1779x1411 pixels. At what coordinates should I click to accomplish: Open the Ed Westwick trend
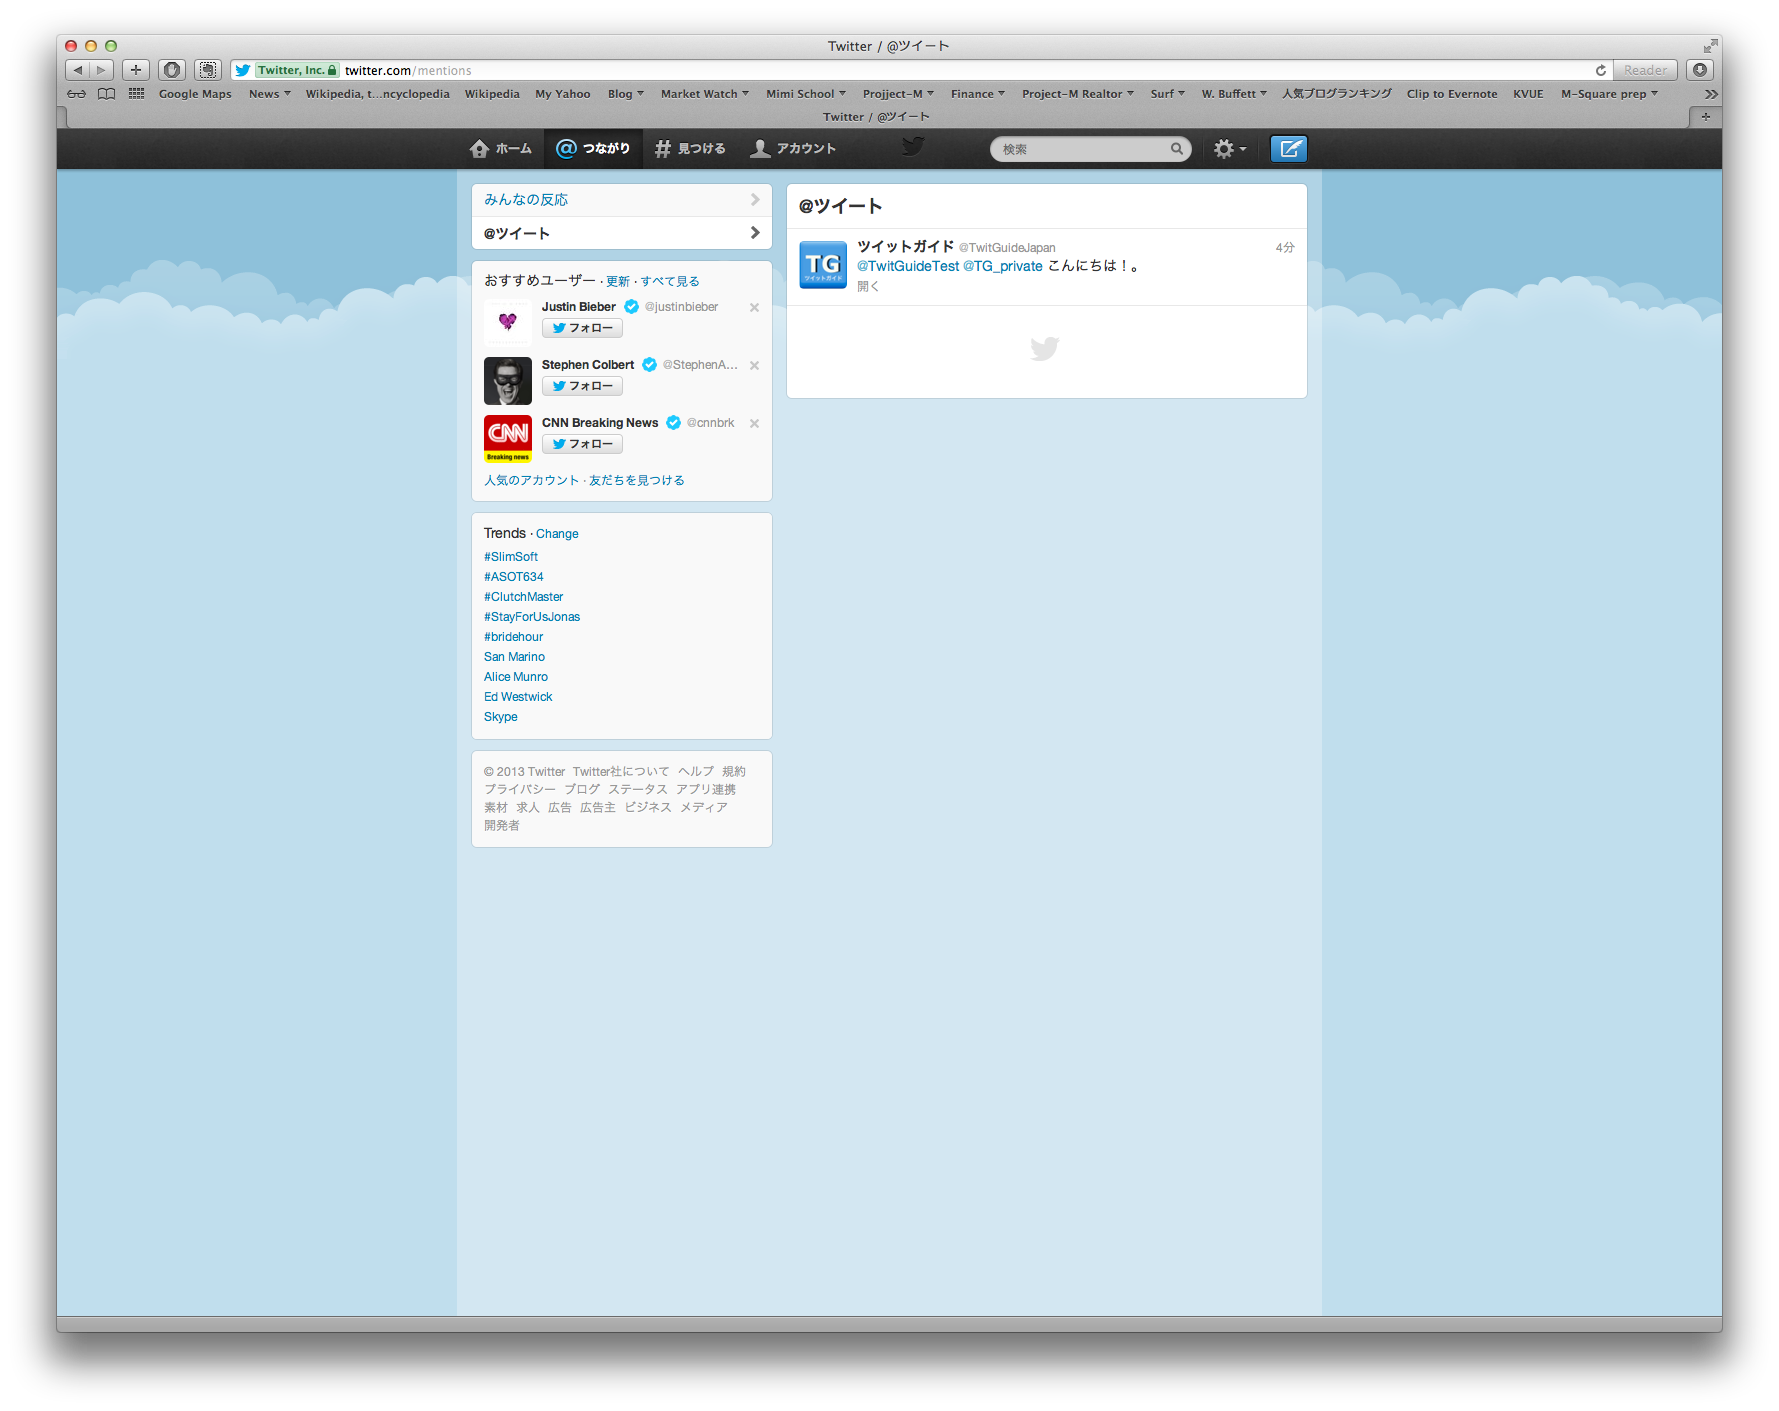tap(518, 697)
